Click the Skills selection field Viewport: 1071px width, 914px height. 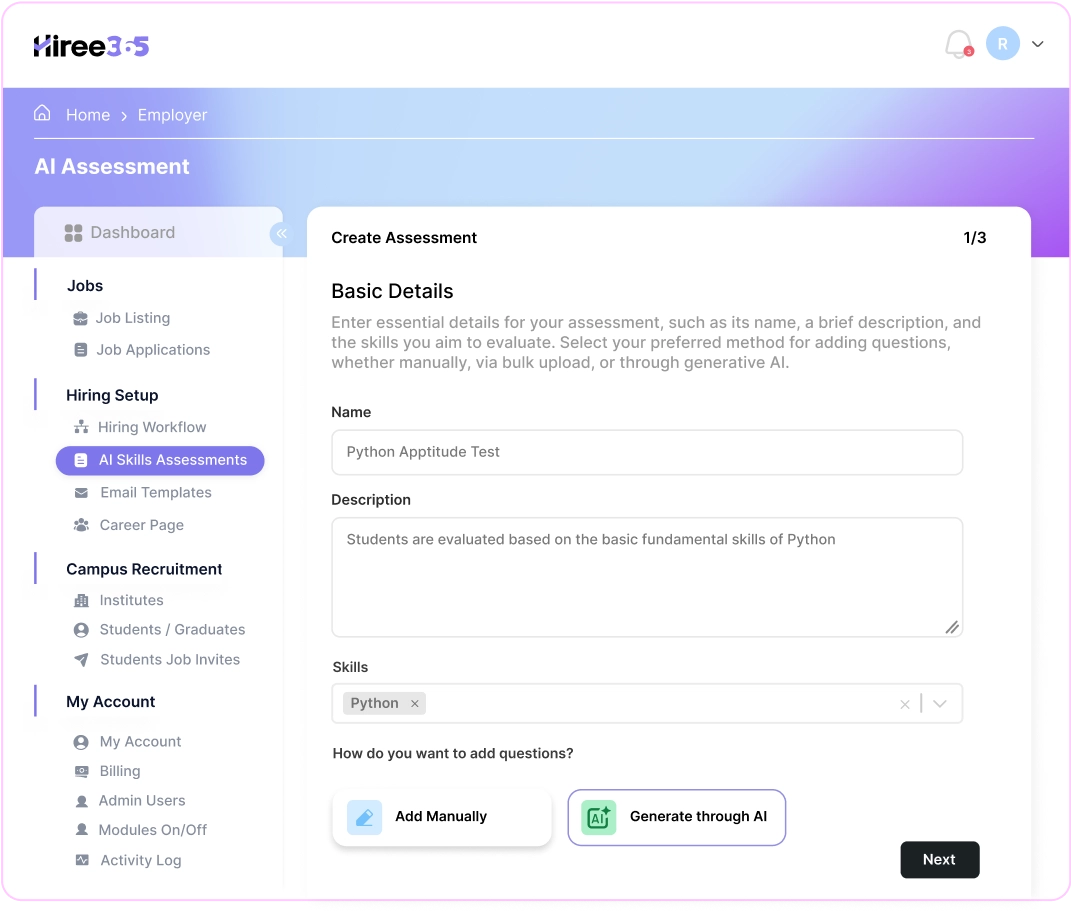point(647,704)
